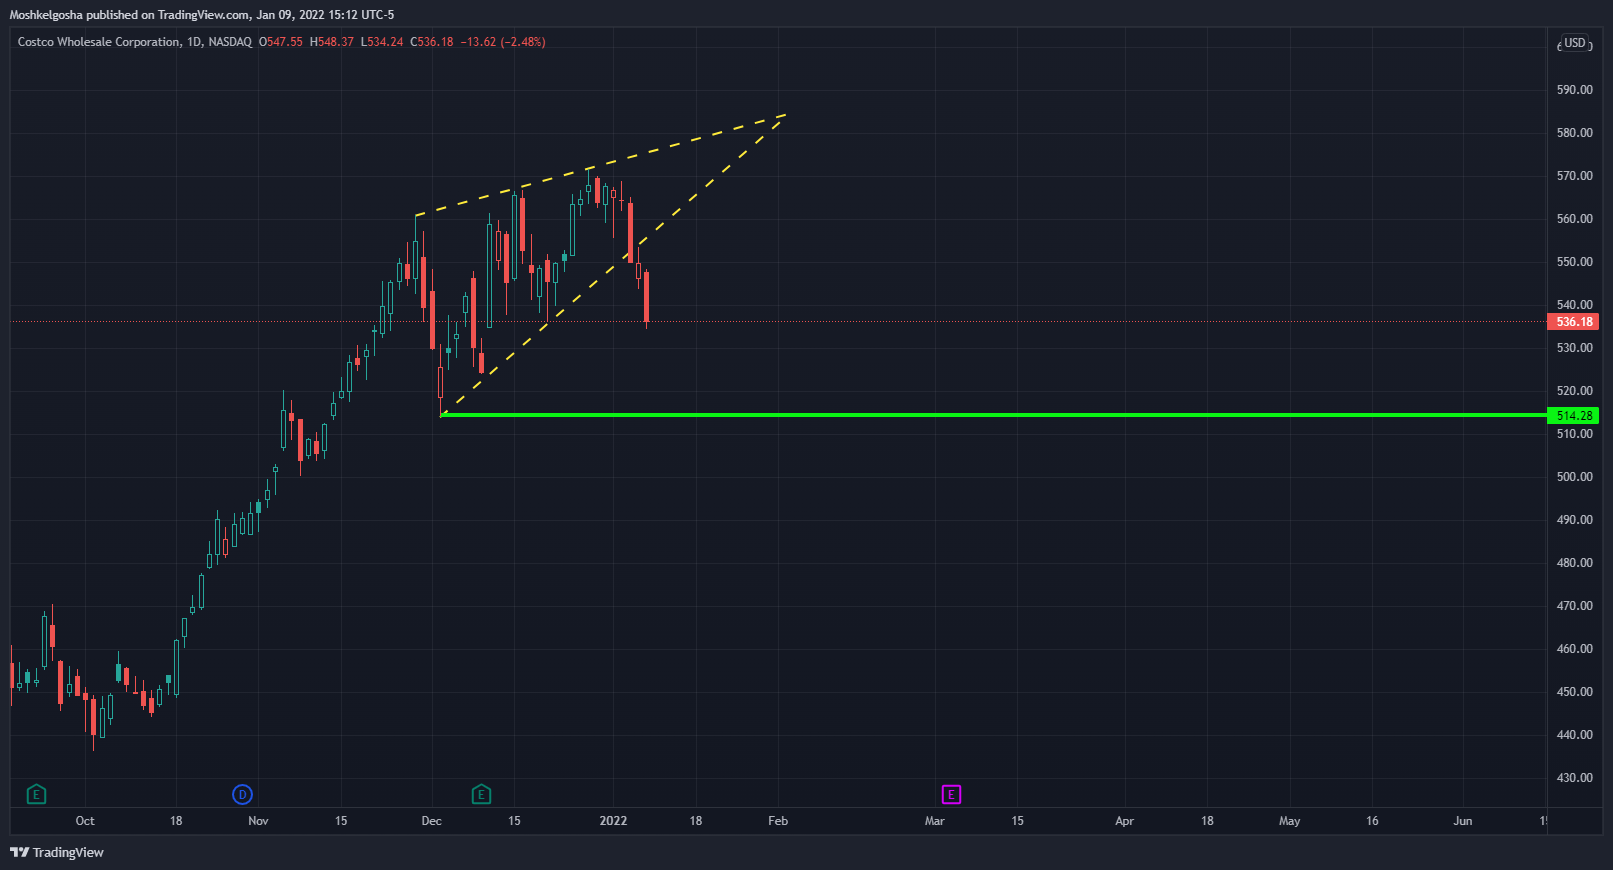Click the red 536.18 current price label

(1573, 322)
